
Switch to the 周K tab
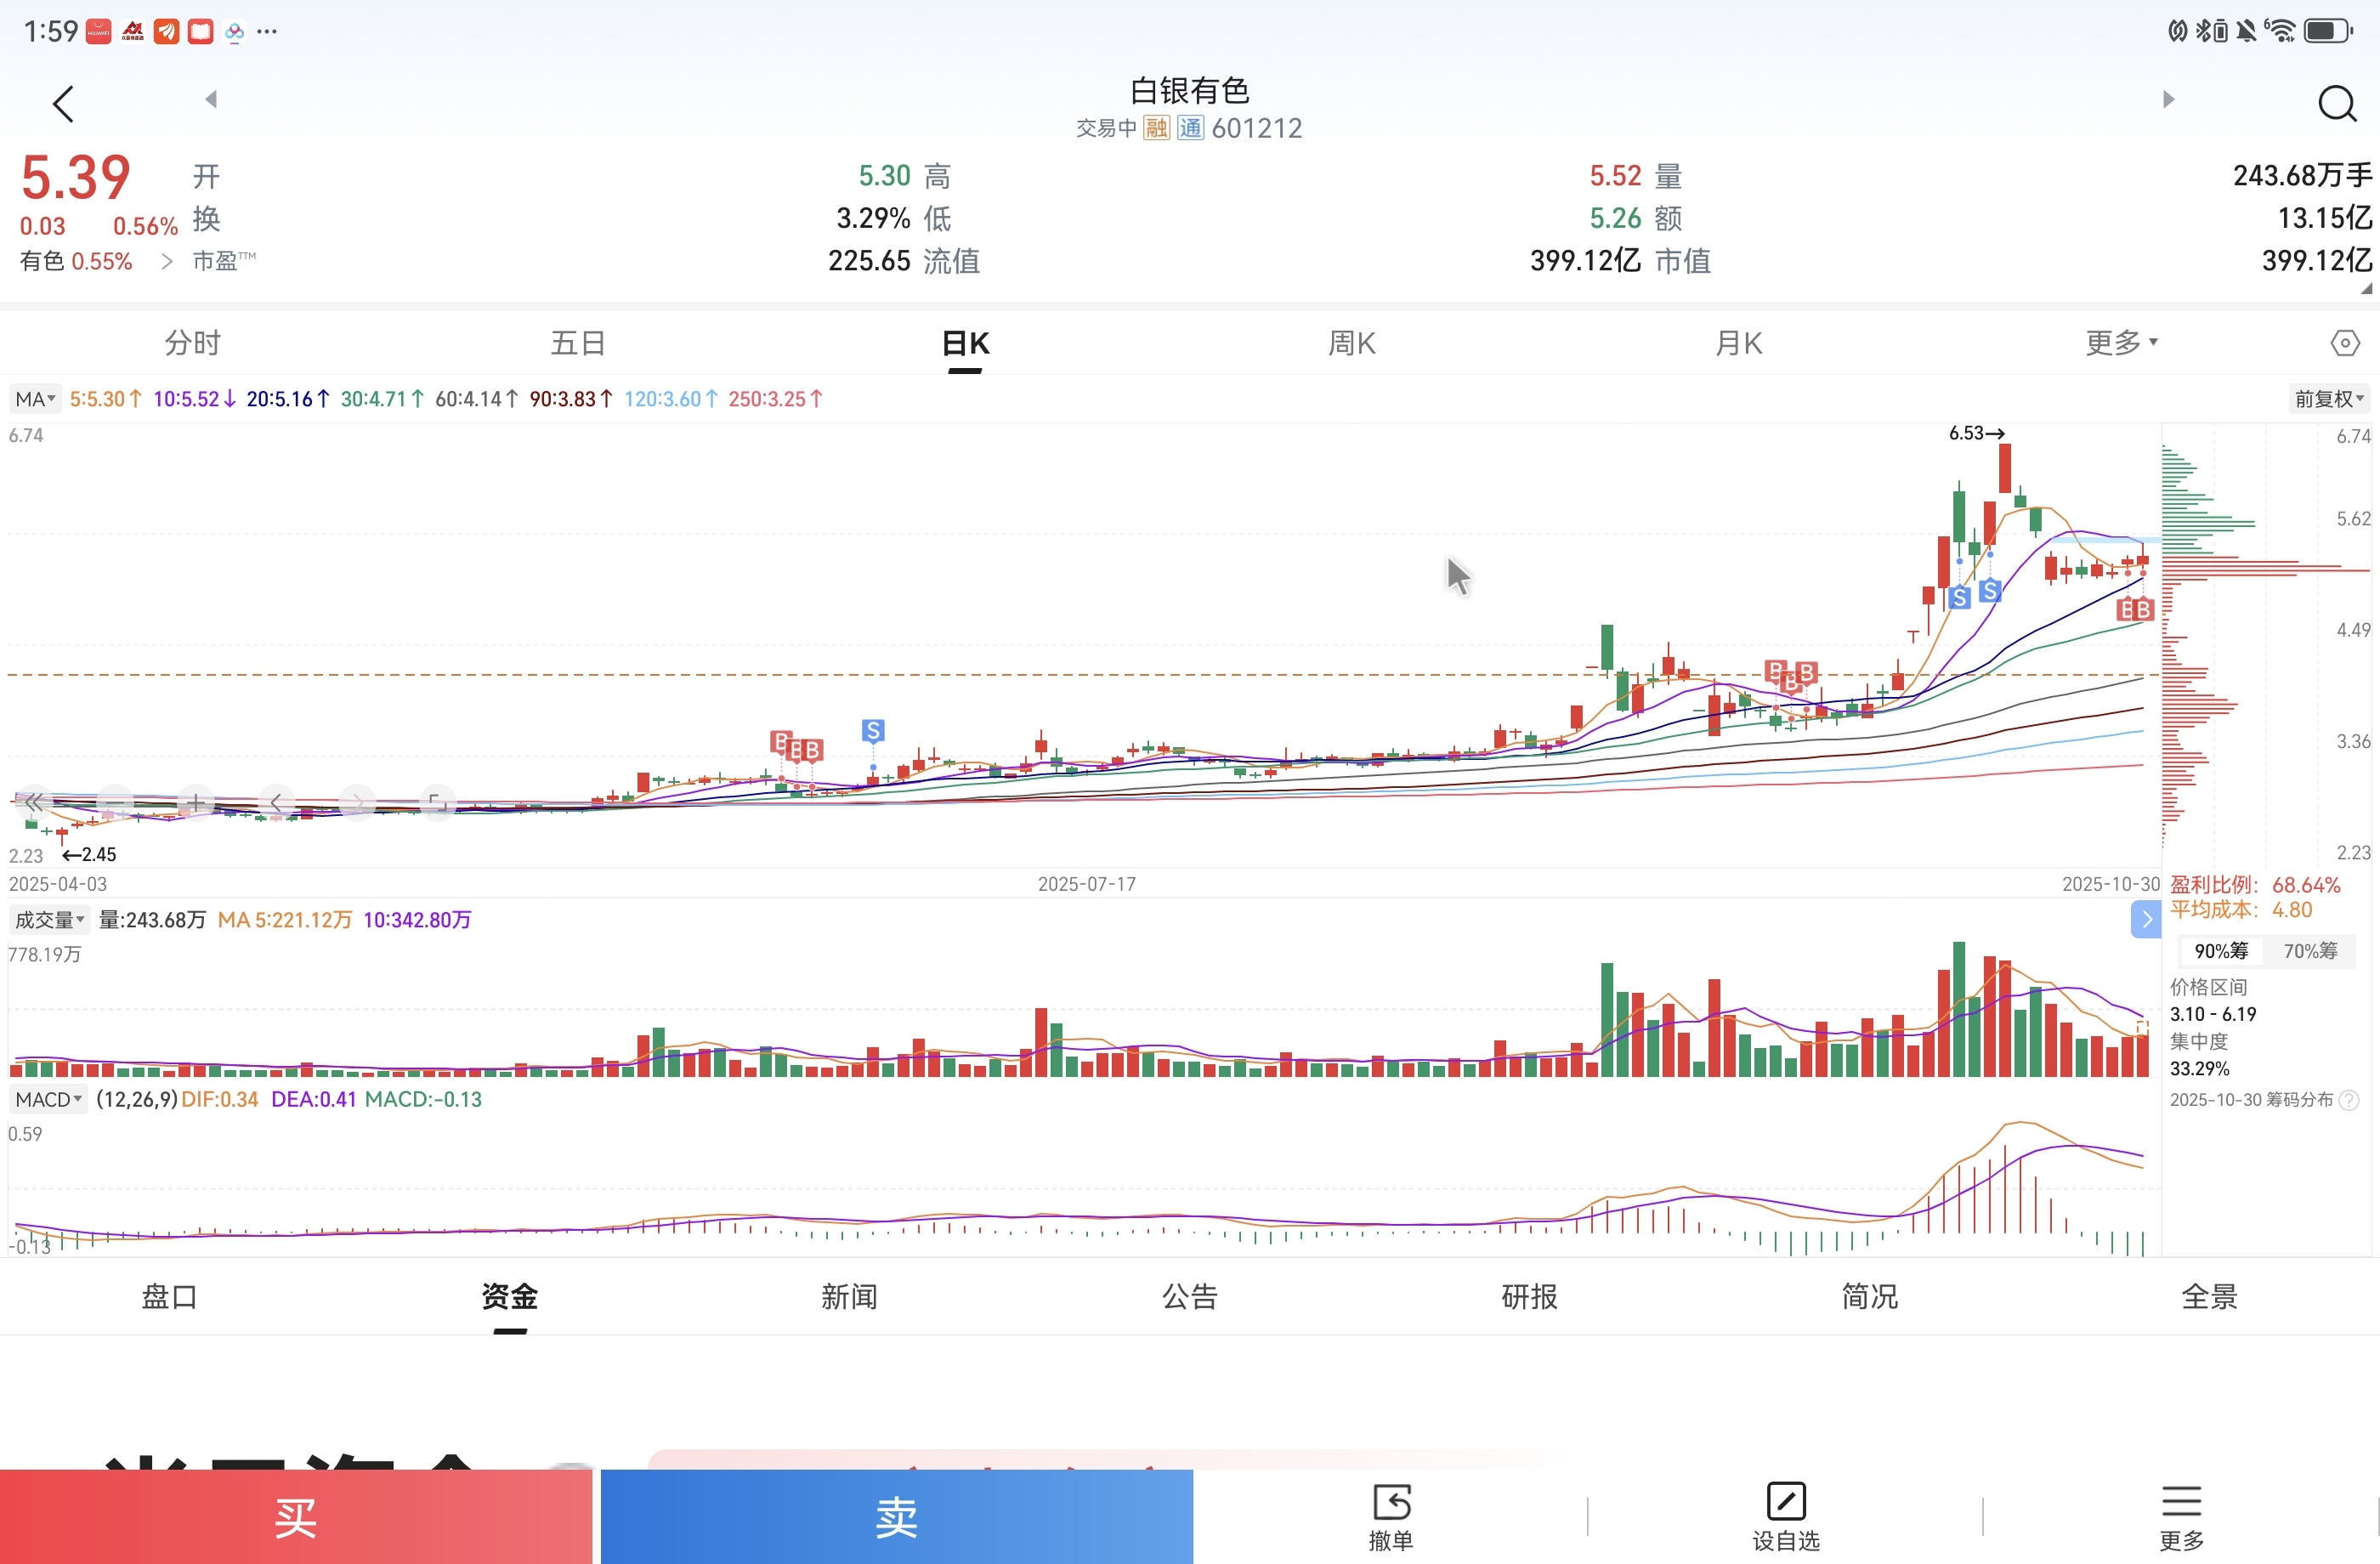[1351, 343]
